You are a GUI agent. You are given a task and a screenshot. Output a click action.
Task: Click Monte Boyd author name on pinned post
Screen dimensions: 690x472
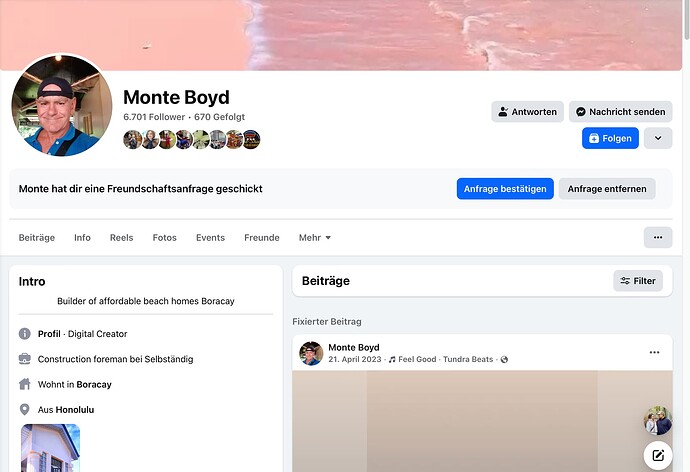354,348
